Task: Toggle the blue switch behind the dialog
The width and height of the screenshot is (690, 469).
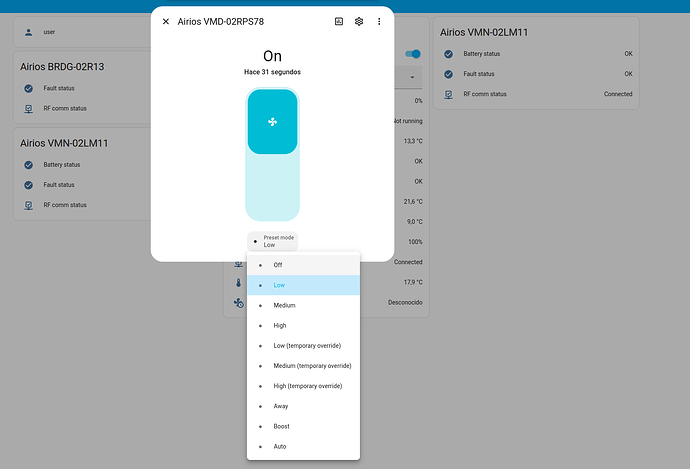Action: pyautogui.click(x=413, y=54)
